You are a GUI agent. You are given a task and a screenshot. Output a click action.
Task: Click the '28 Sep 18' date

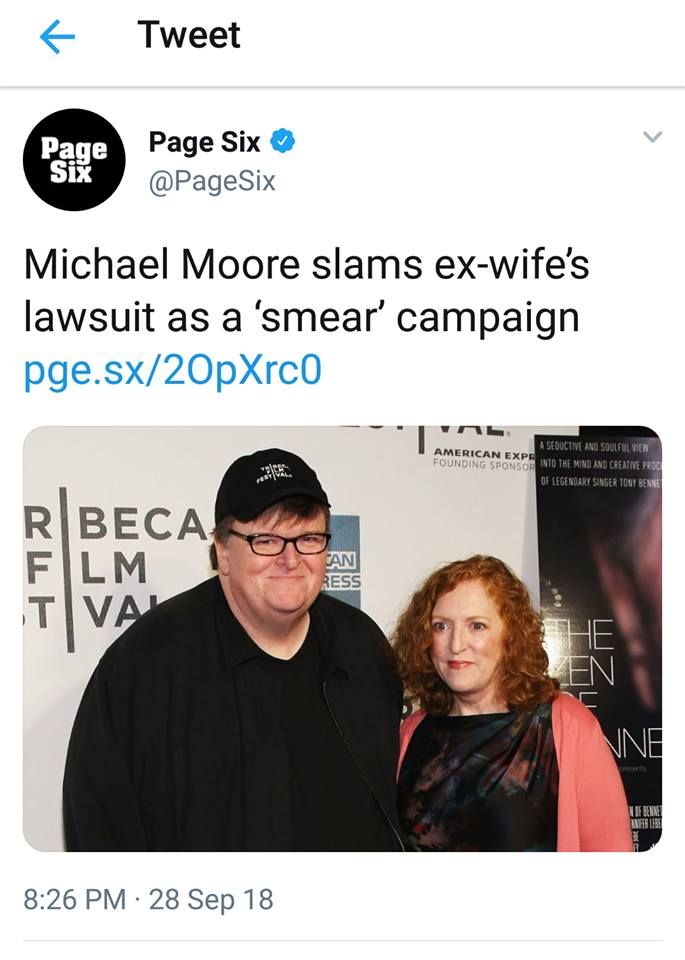tap(211, 899)
